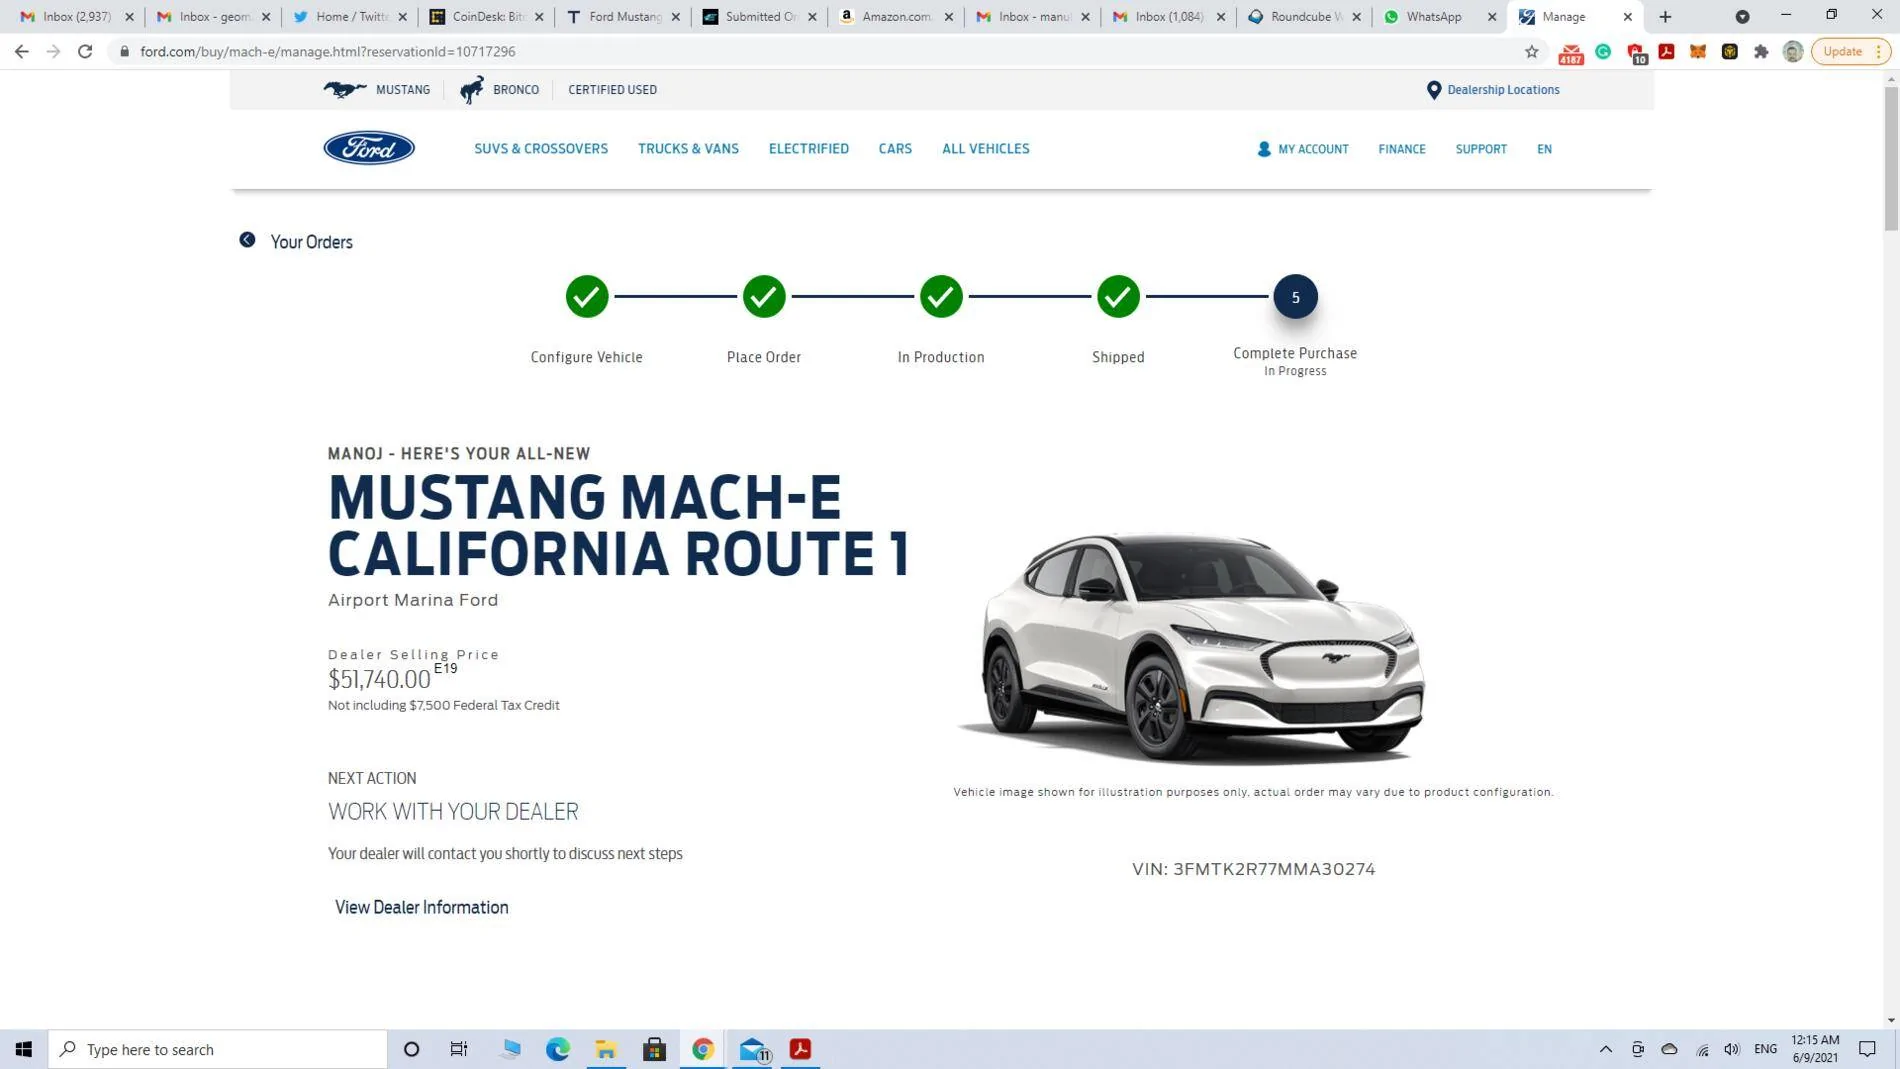Open the Adobe Acrobat extension icon
Image resolution: width=1900 pixels, height=1069 pixels.
point(1666,51)
